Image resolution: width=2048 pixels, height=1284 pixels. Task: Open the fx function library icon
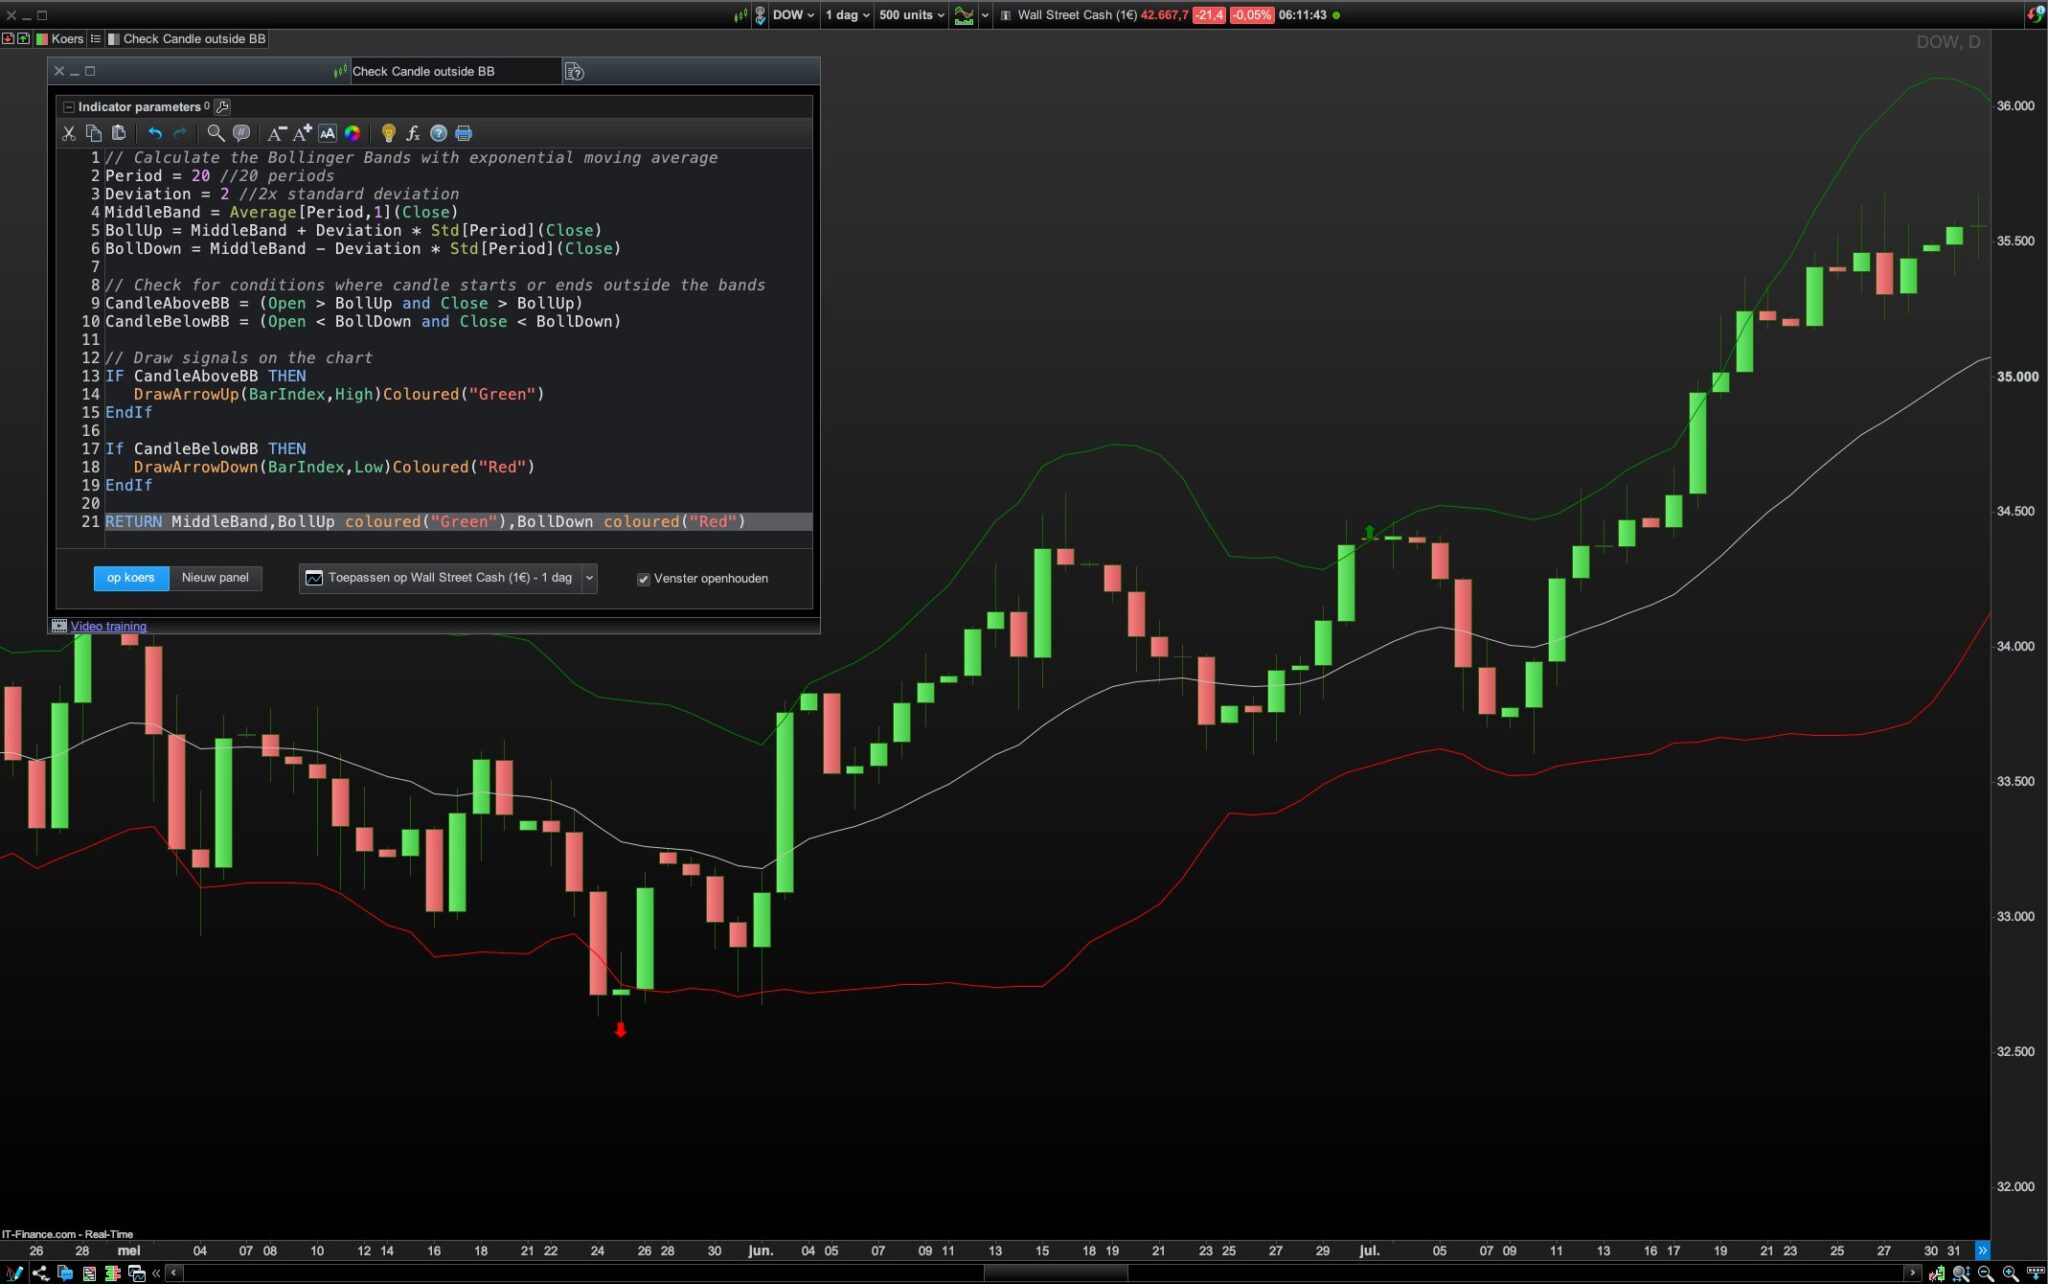pos(413,133)
